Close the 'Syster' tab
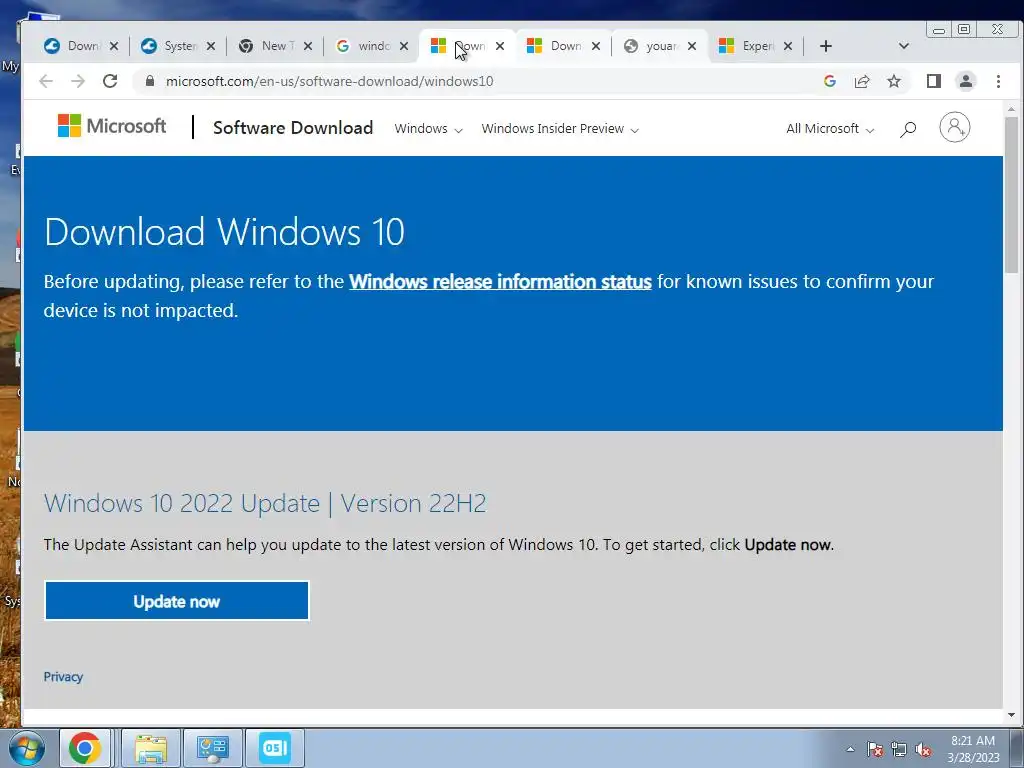The image size is (1024, 768). [210, 46]
